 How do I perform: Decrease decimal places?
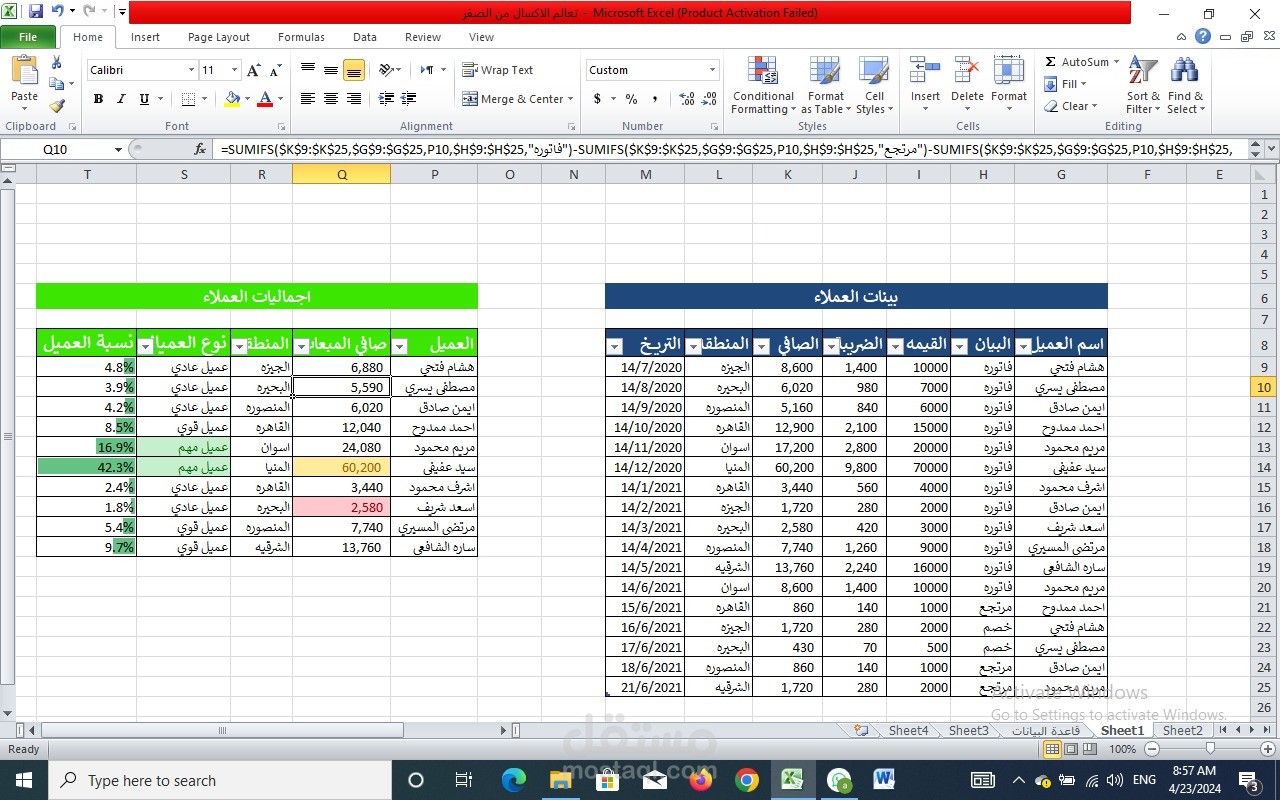tap(711, 99)
